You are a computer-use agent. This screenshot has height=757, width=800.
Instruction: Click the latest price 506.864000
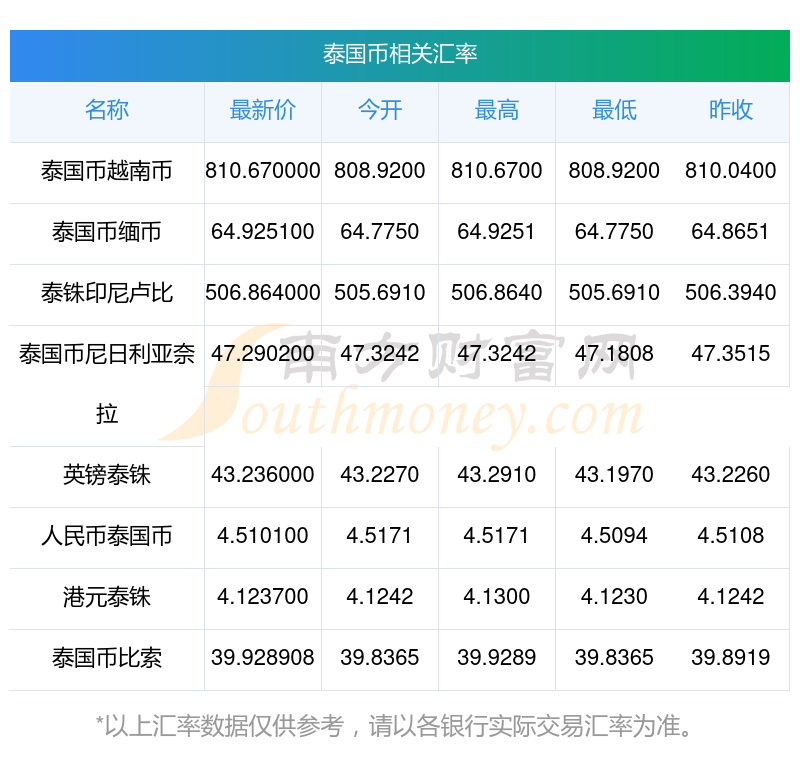[263, 293]
